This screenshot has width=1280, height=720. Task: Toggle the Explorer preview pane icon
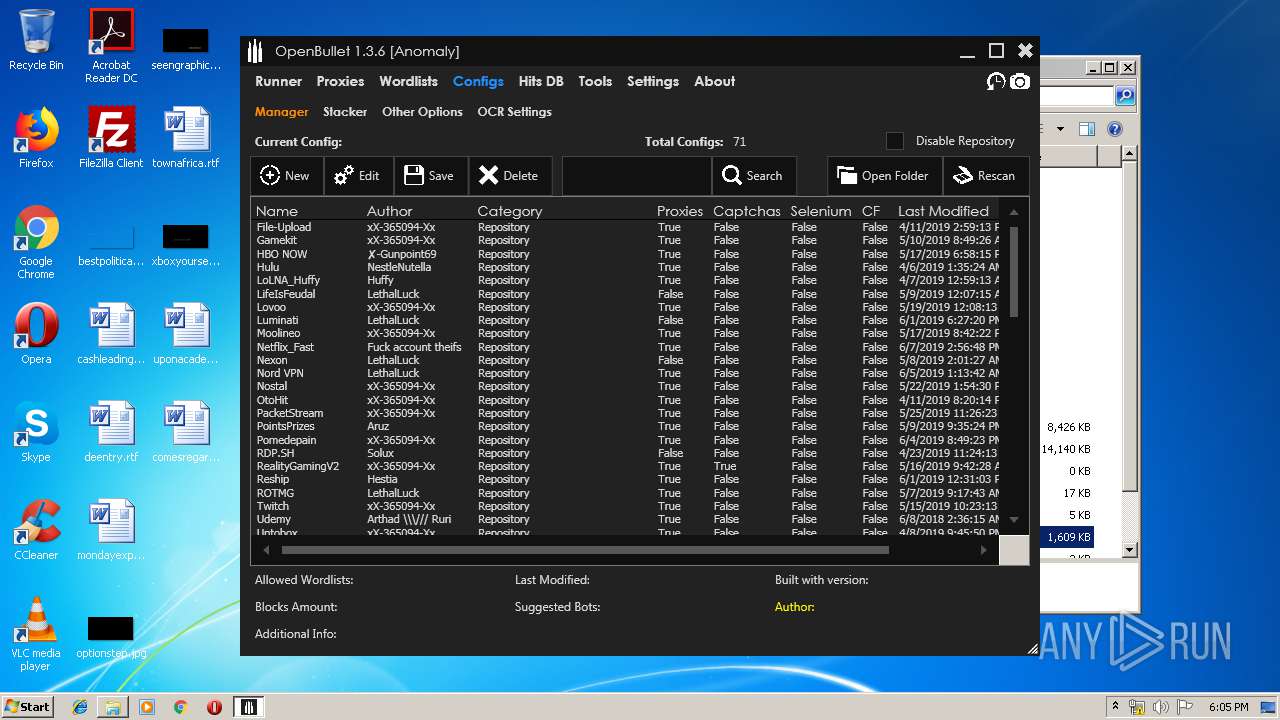[x=1087, y=129]
